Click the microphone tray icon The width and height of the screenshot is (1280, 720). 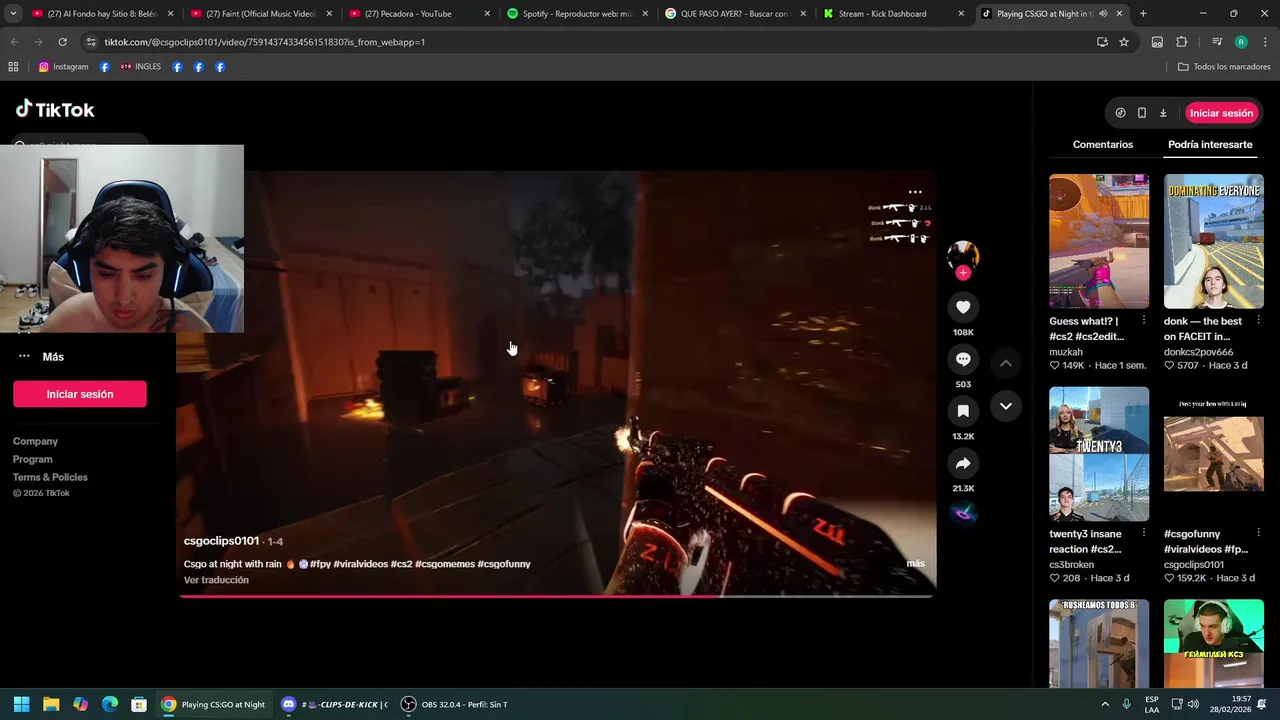(1127, 704)
